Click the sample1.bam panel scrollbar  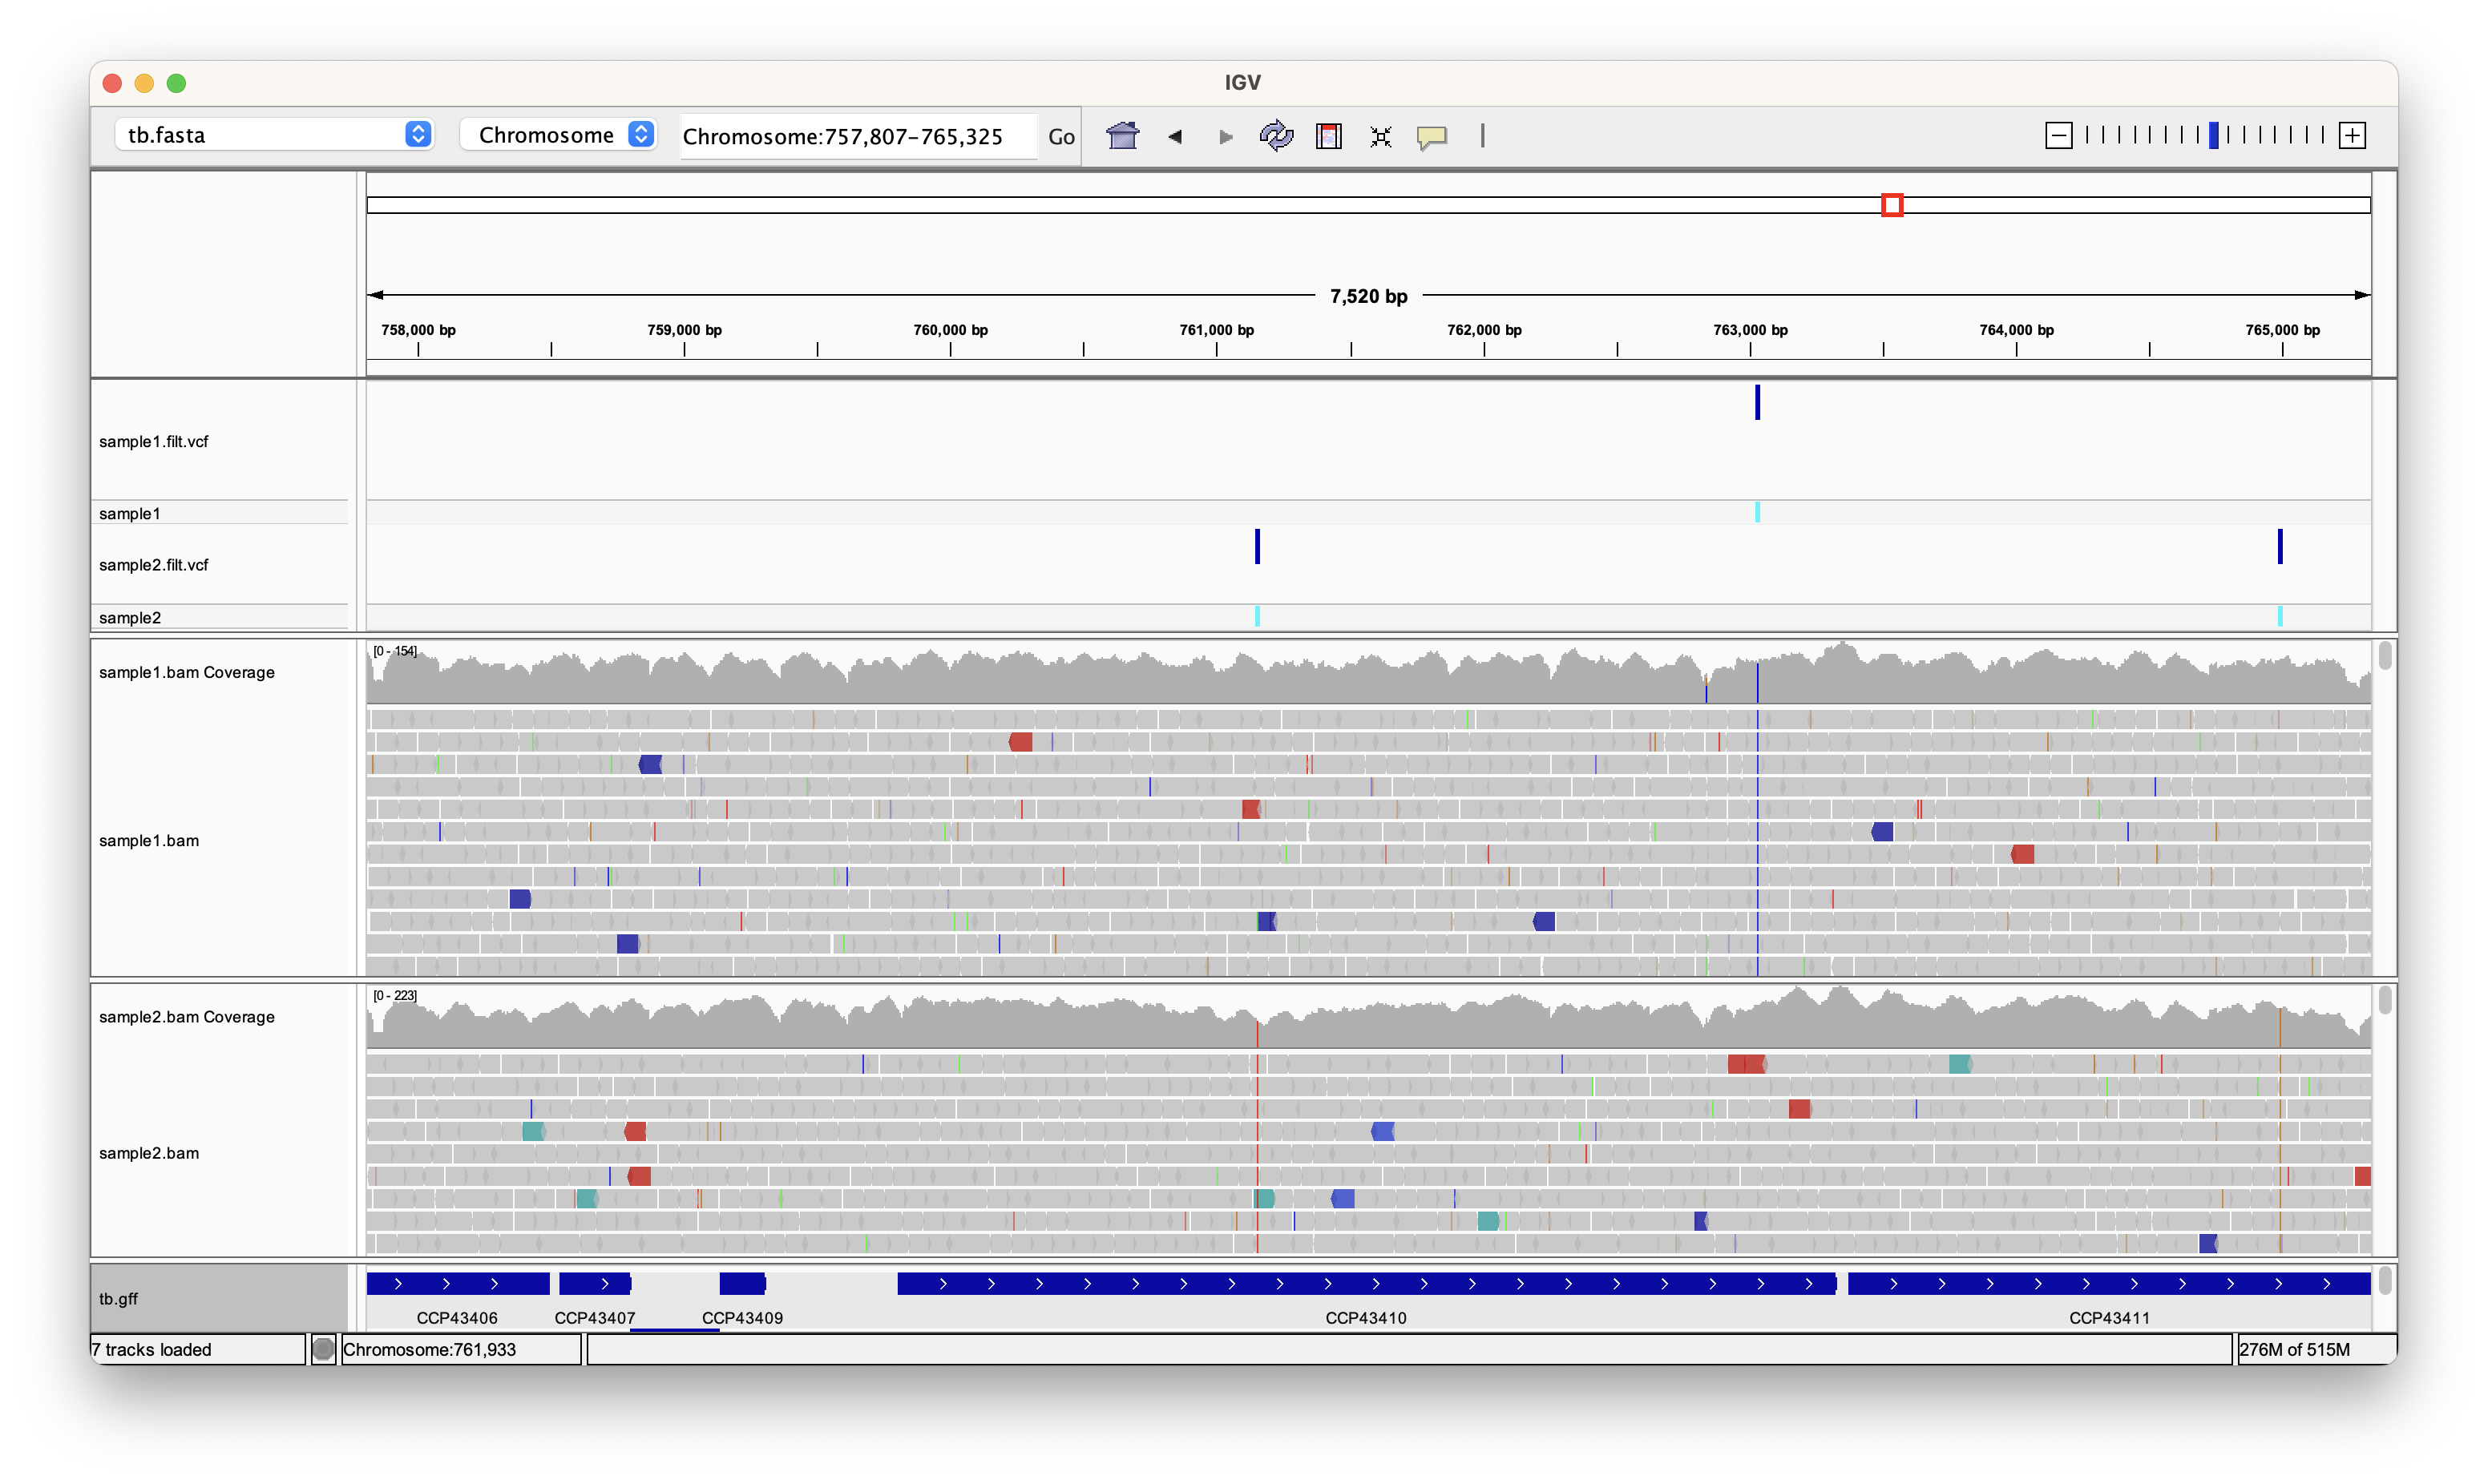[x=2384, y=655]
